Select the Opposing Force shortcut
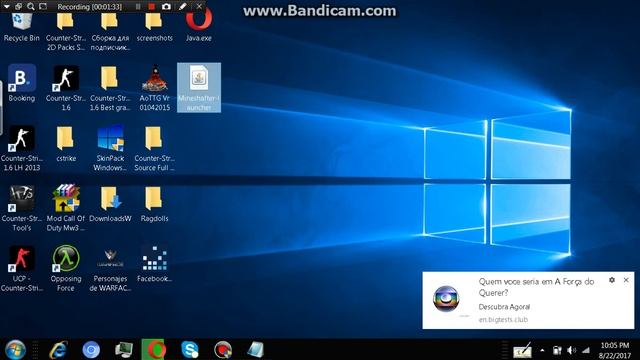This screenshot has width=640, height=360. coord(66,268)
